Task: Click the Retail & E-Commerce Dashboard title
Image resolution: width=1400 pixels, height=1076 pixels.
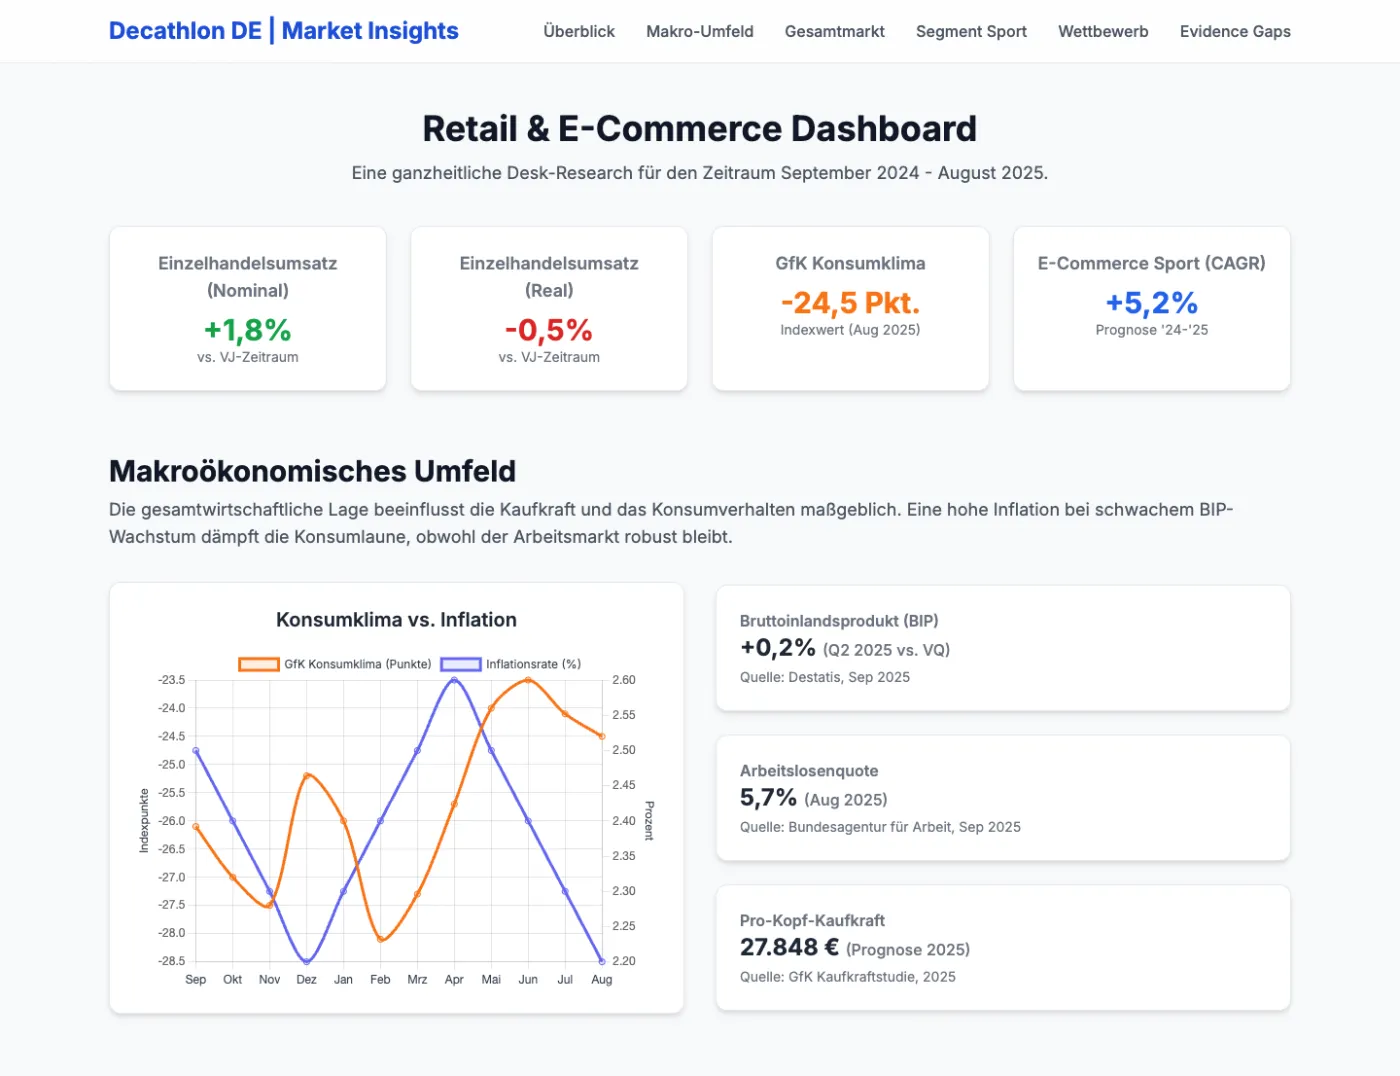Action: (x=700, y=129)
